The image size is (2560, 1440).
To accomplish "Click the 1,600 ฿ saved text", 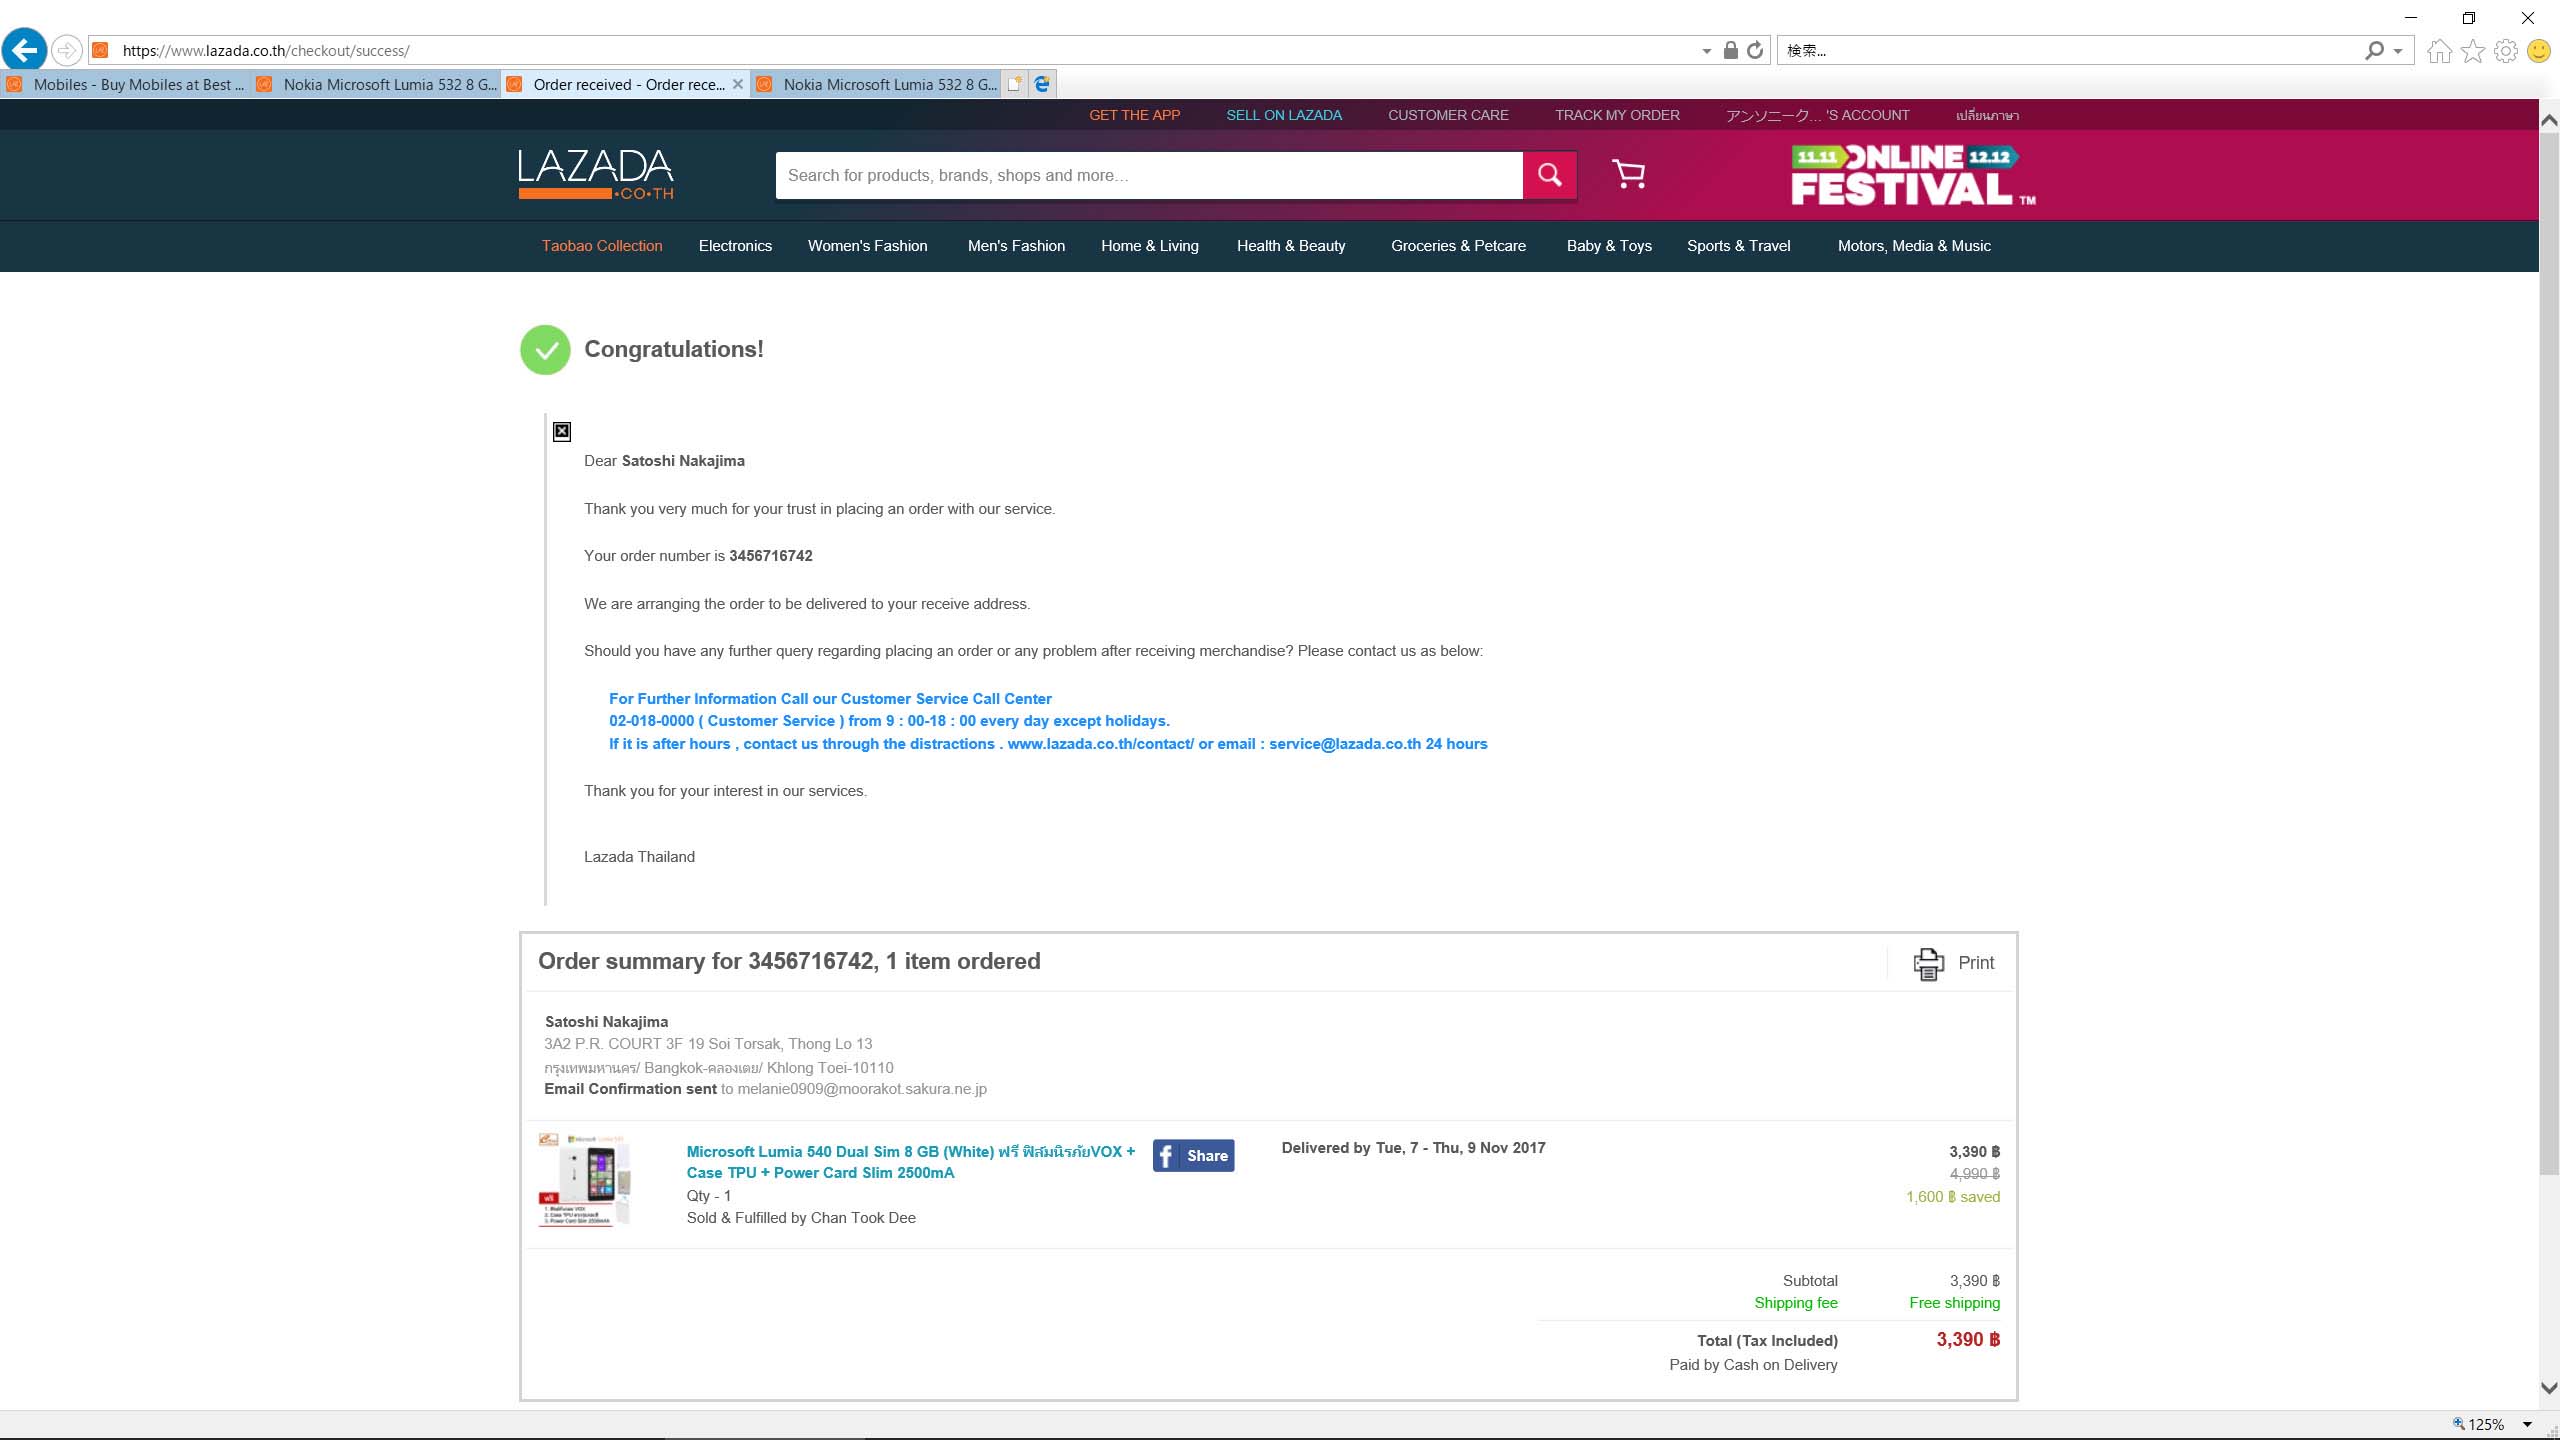I will coord(1952,1197).
